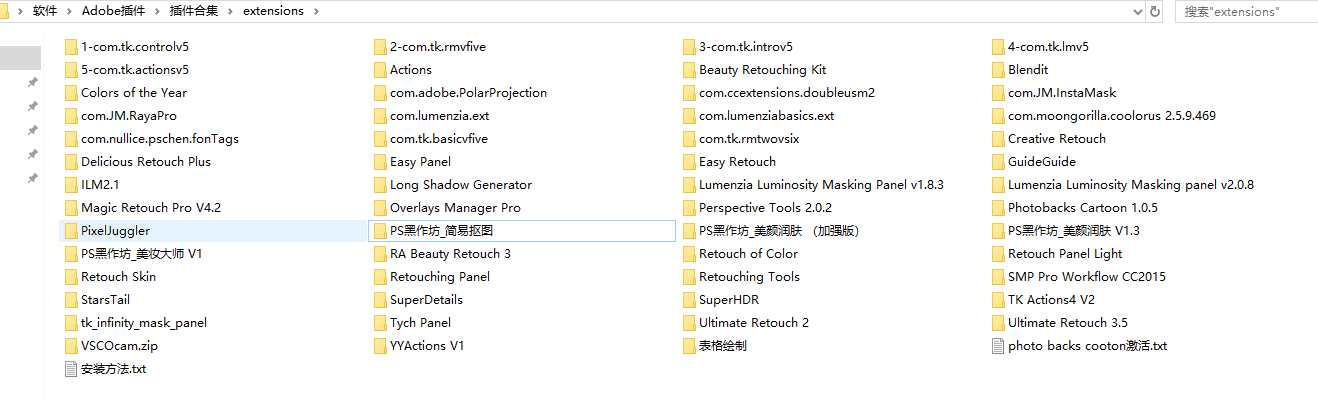Click the address bar folder icon
1318x401 pixels.
(x=6, y=11)
